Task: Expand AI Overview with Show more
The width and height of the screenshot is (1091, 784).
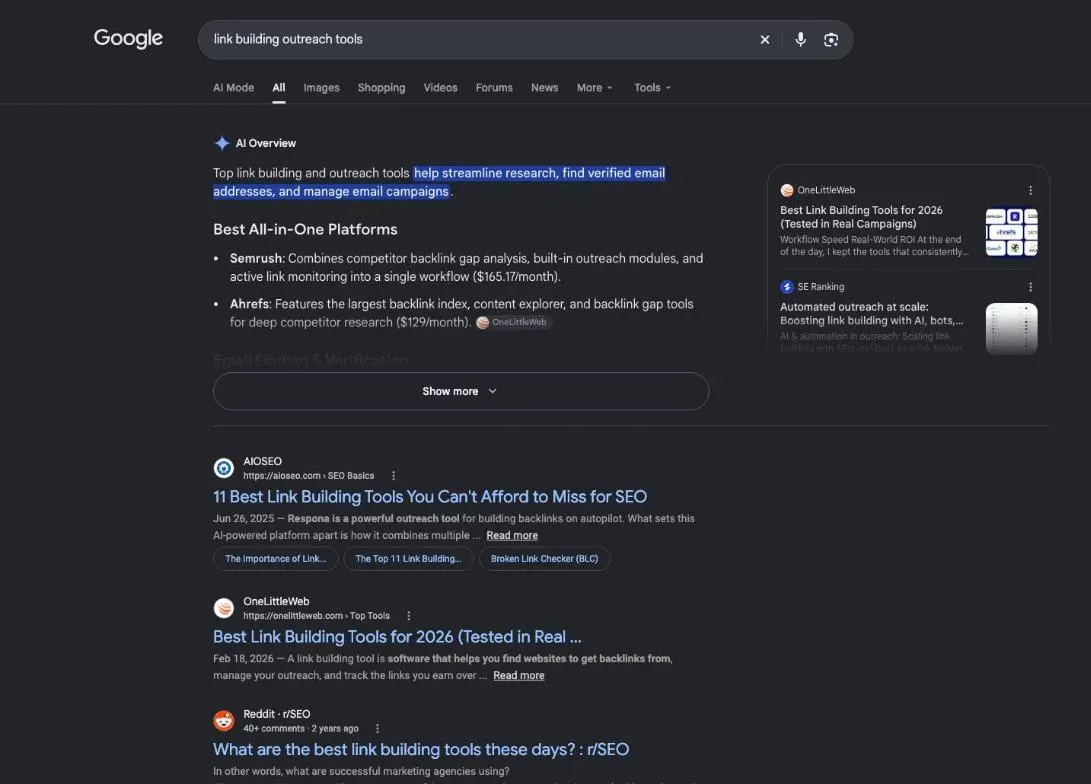Action: (x=461, y=391)
